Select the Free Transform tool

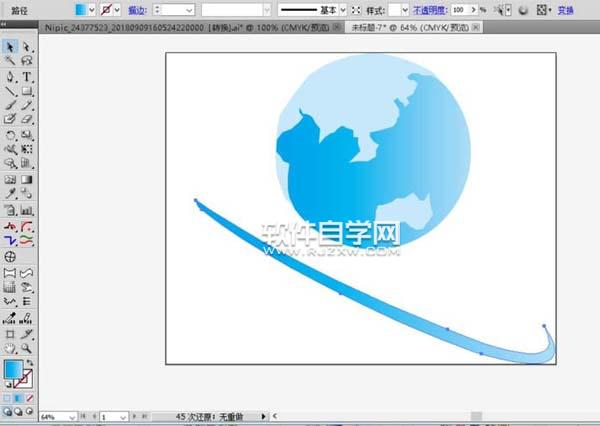(x=26, y=149)
